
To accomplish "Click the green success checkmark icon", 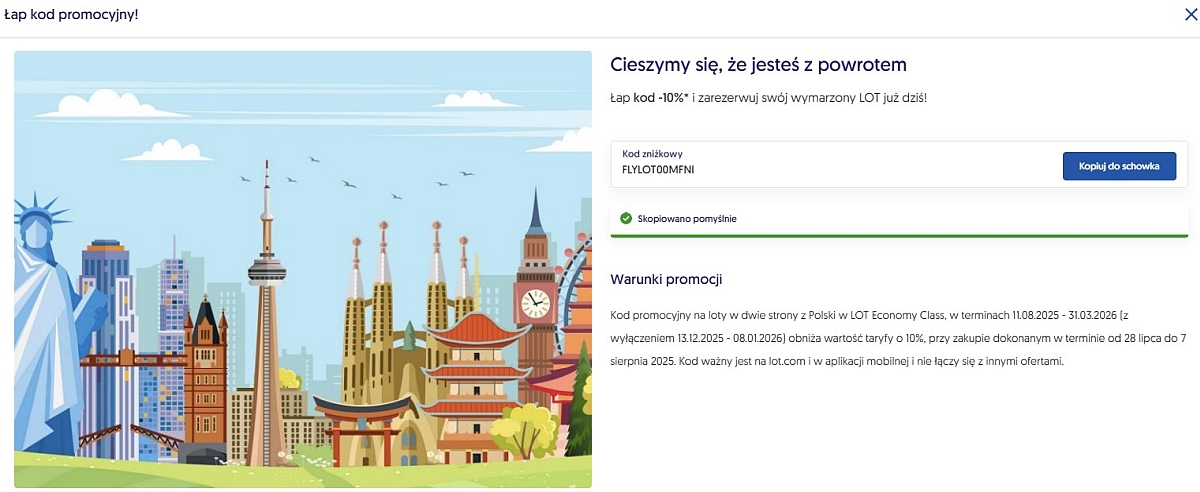I will coord(626,217).
